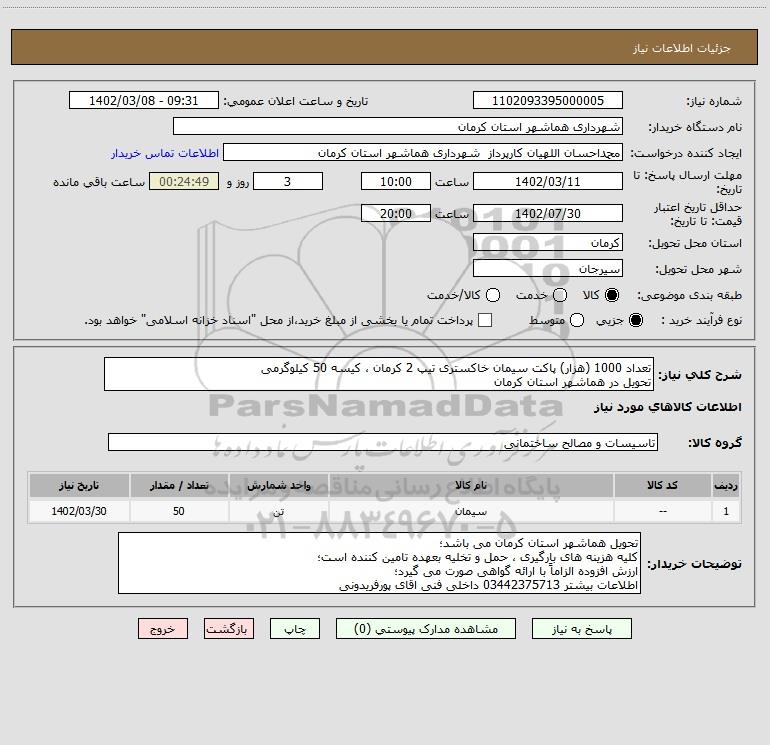Click need number field 1102093395000005
The width and height of the screenshot is (770, 745).
point(548,101)
